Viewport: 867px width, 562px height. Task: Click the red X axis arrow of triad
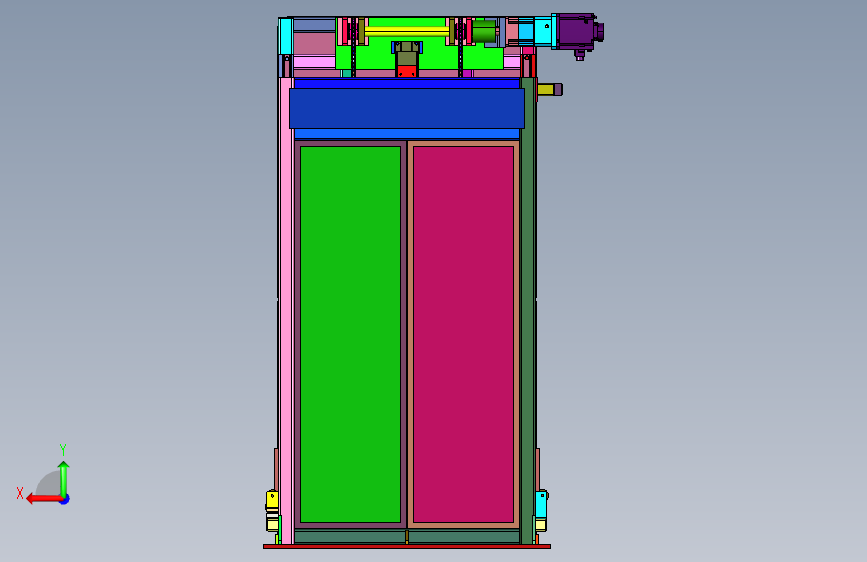pos(45,499)
